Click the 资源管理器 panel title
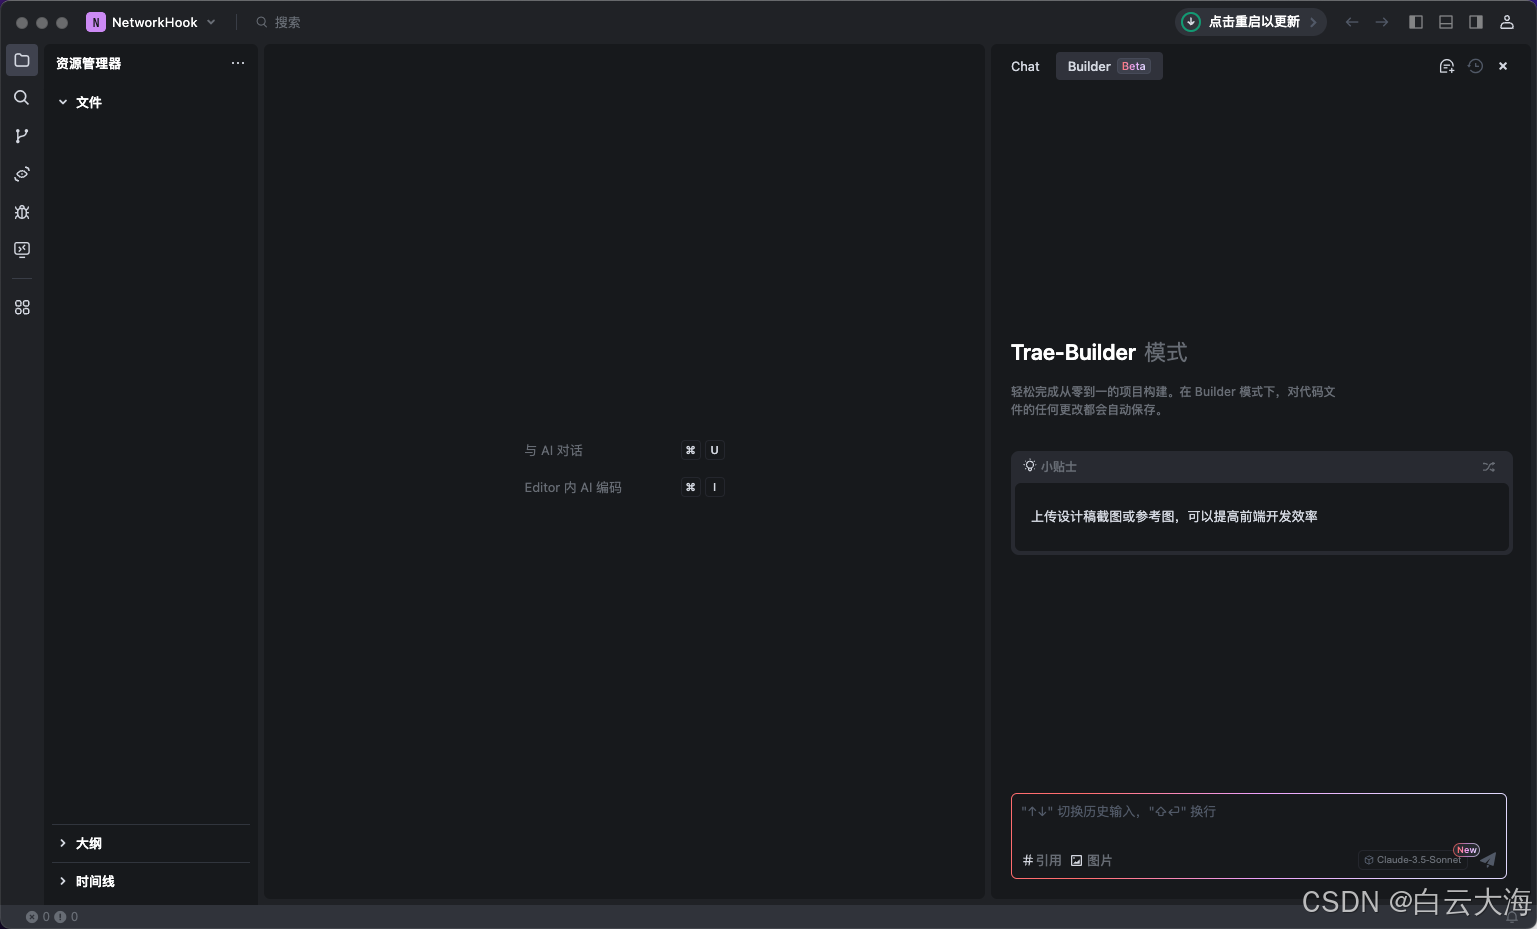The width and height of the screenshot is (1537, 929). pyautogui.click(x=89, y=63)
